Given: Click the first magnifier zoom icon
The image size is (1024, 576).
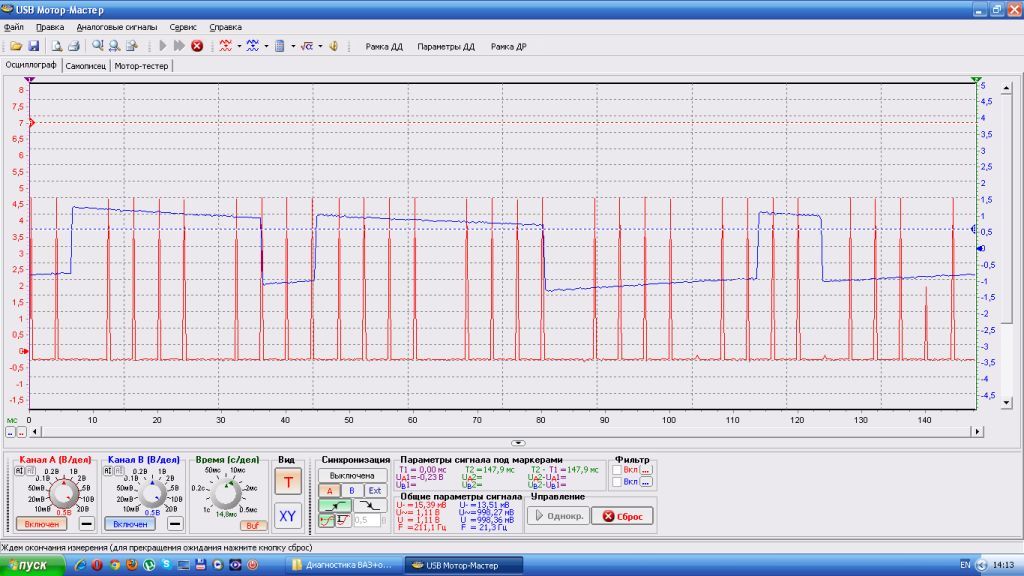Looking at the screenshot, I should [x=97, y=46].
